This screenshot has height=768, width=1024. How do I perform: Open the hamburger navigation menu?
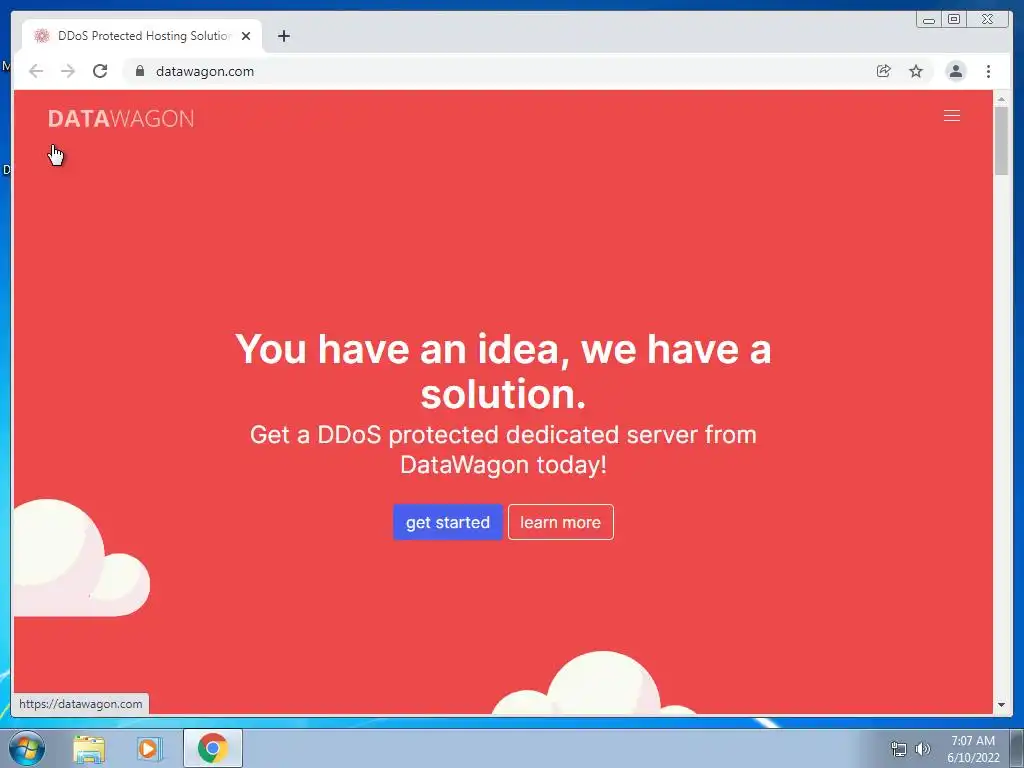click(952, 116)
